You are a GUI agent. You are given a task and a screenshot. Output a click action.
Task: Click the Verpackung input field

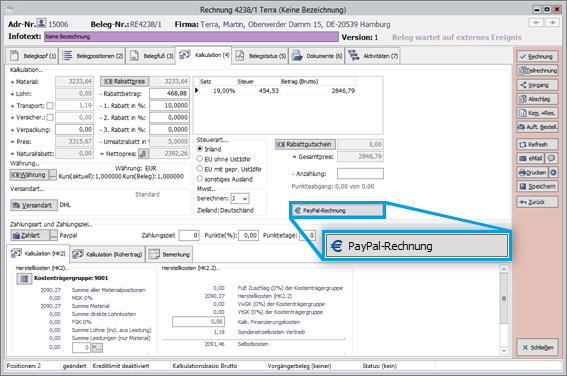[74, 129]
